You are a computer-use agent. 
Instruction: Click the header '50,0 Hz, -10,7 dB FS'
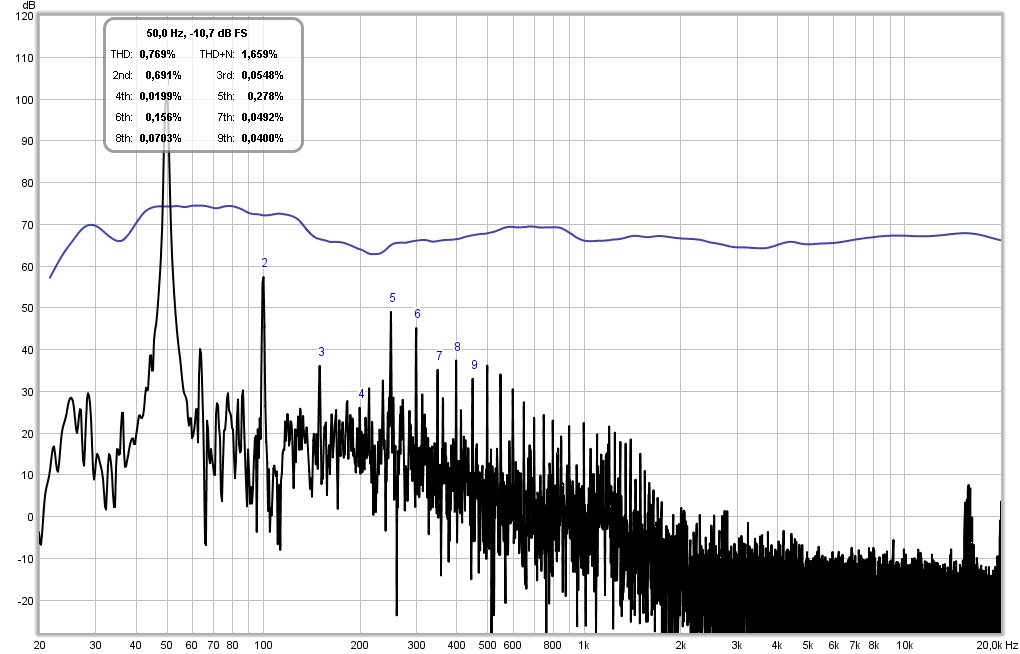pyautogui.click(x=196, y=33)
